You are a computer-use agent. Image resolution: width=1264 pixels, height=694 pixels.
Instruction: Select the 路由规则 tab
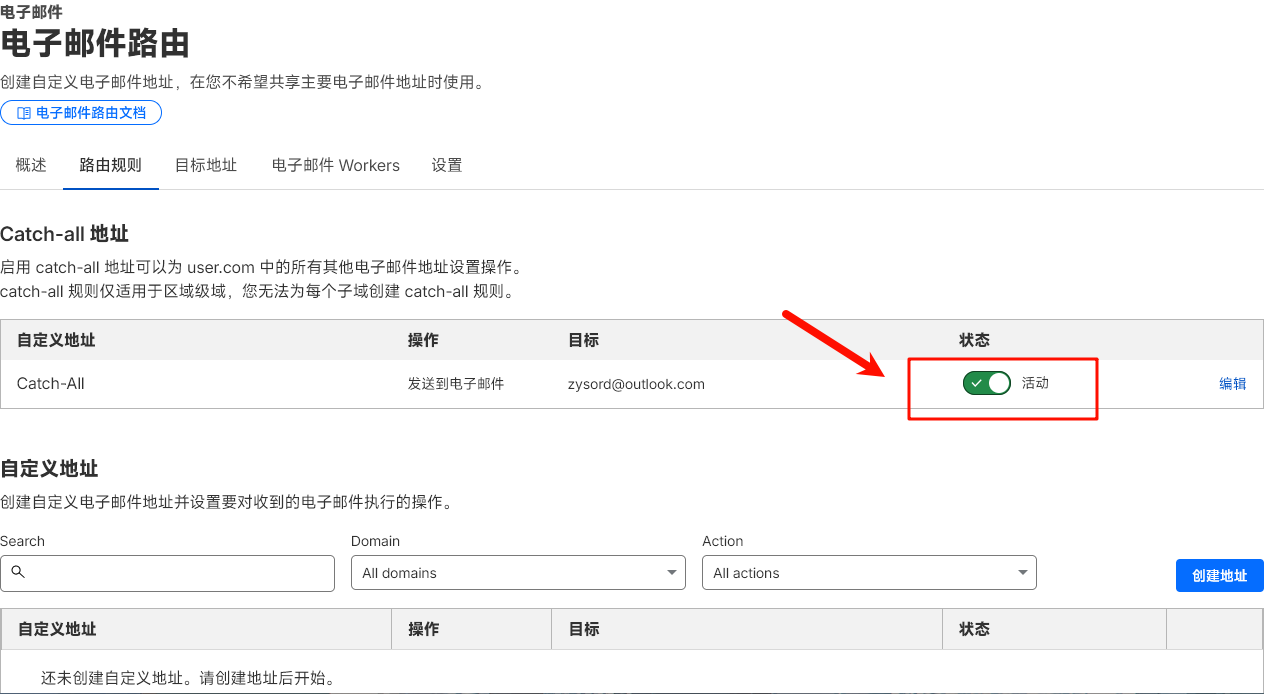[111, 165]
